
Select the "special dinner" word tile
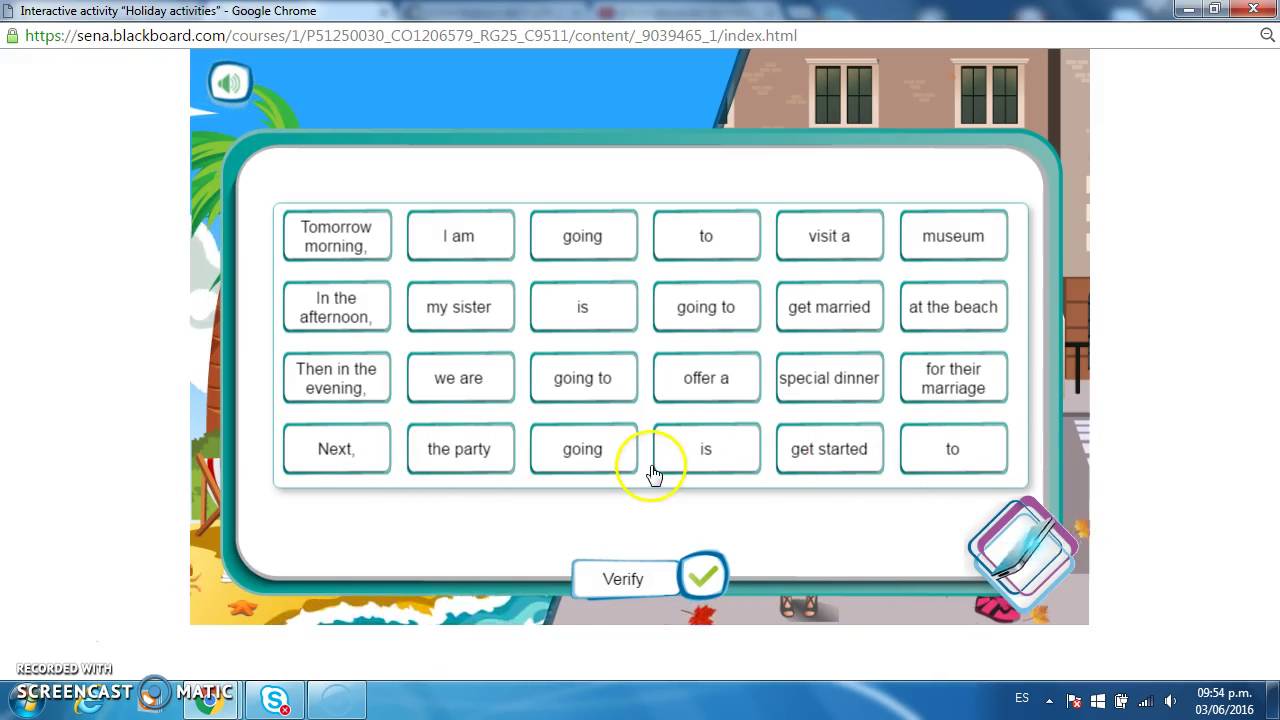point(830,378)
